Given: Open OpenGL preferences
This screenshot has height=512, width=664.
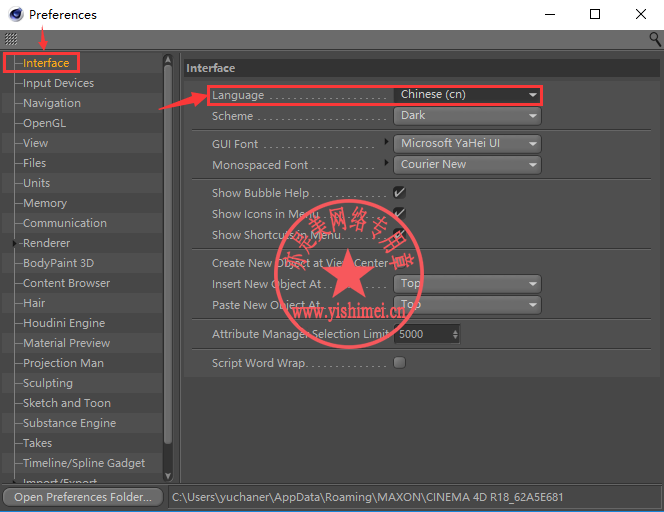Looking at the screenshot, I should (x=44, y=123).
